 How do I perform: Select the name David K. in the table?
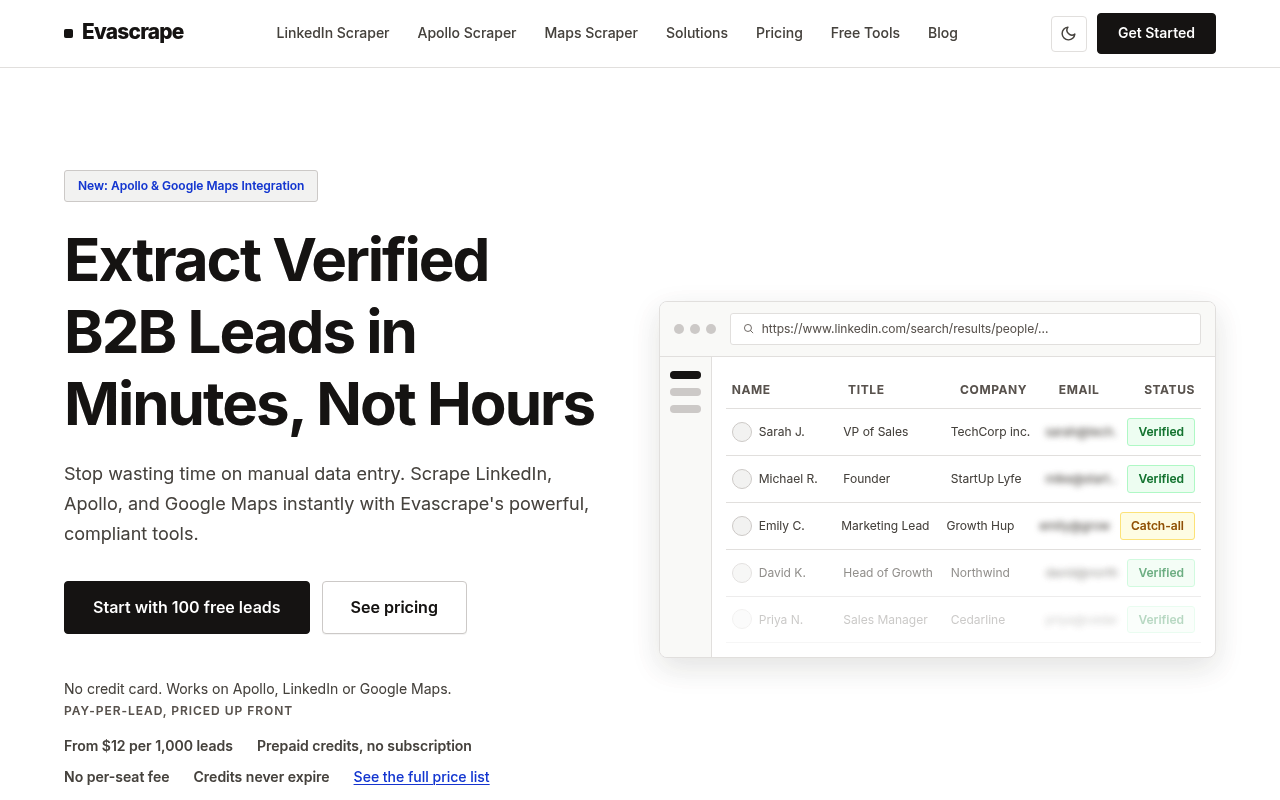pos(782,573)
